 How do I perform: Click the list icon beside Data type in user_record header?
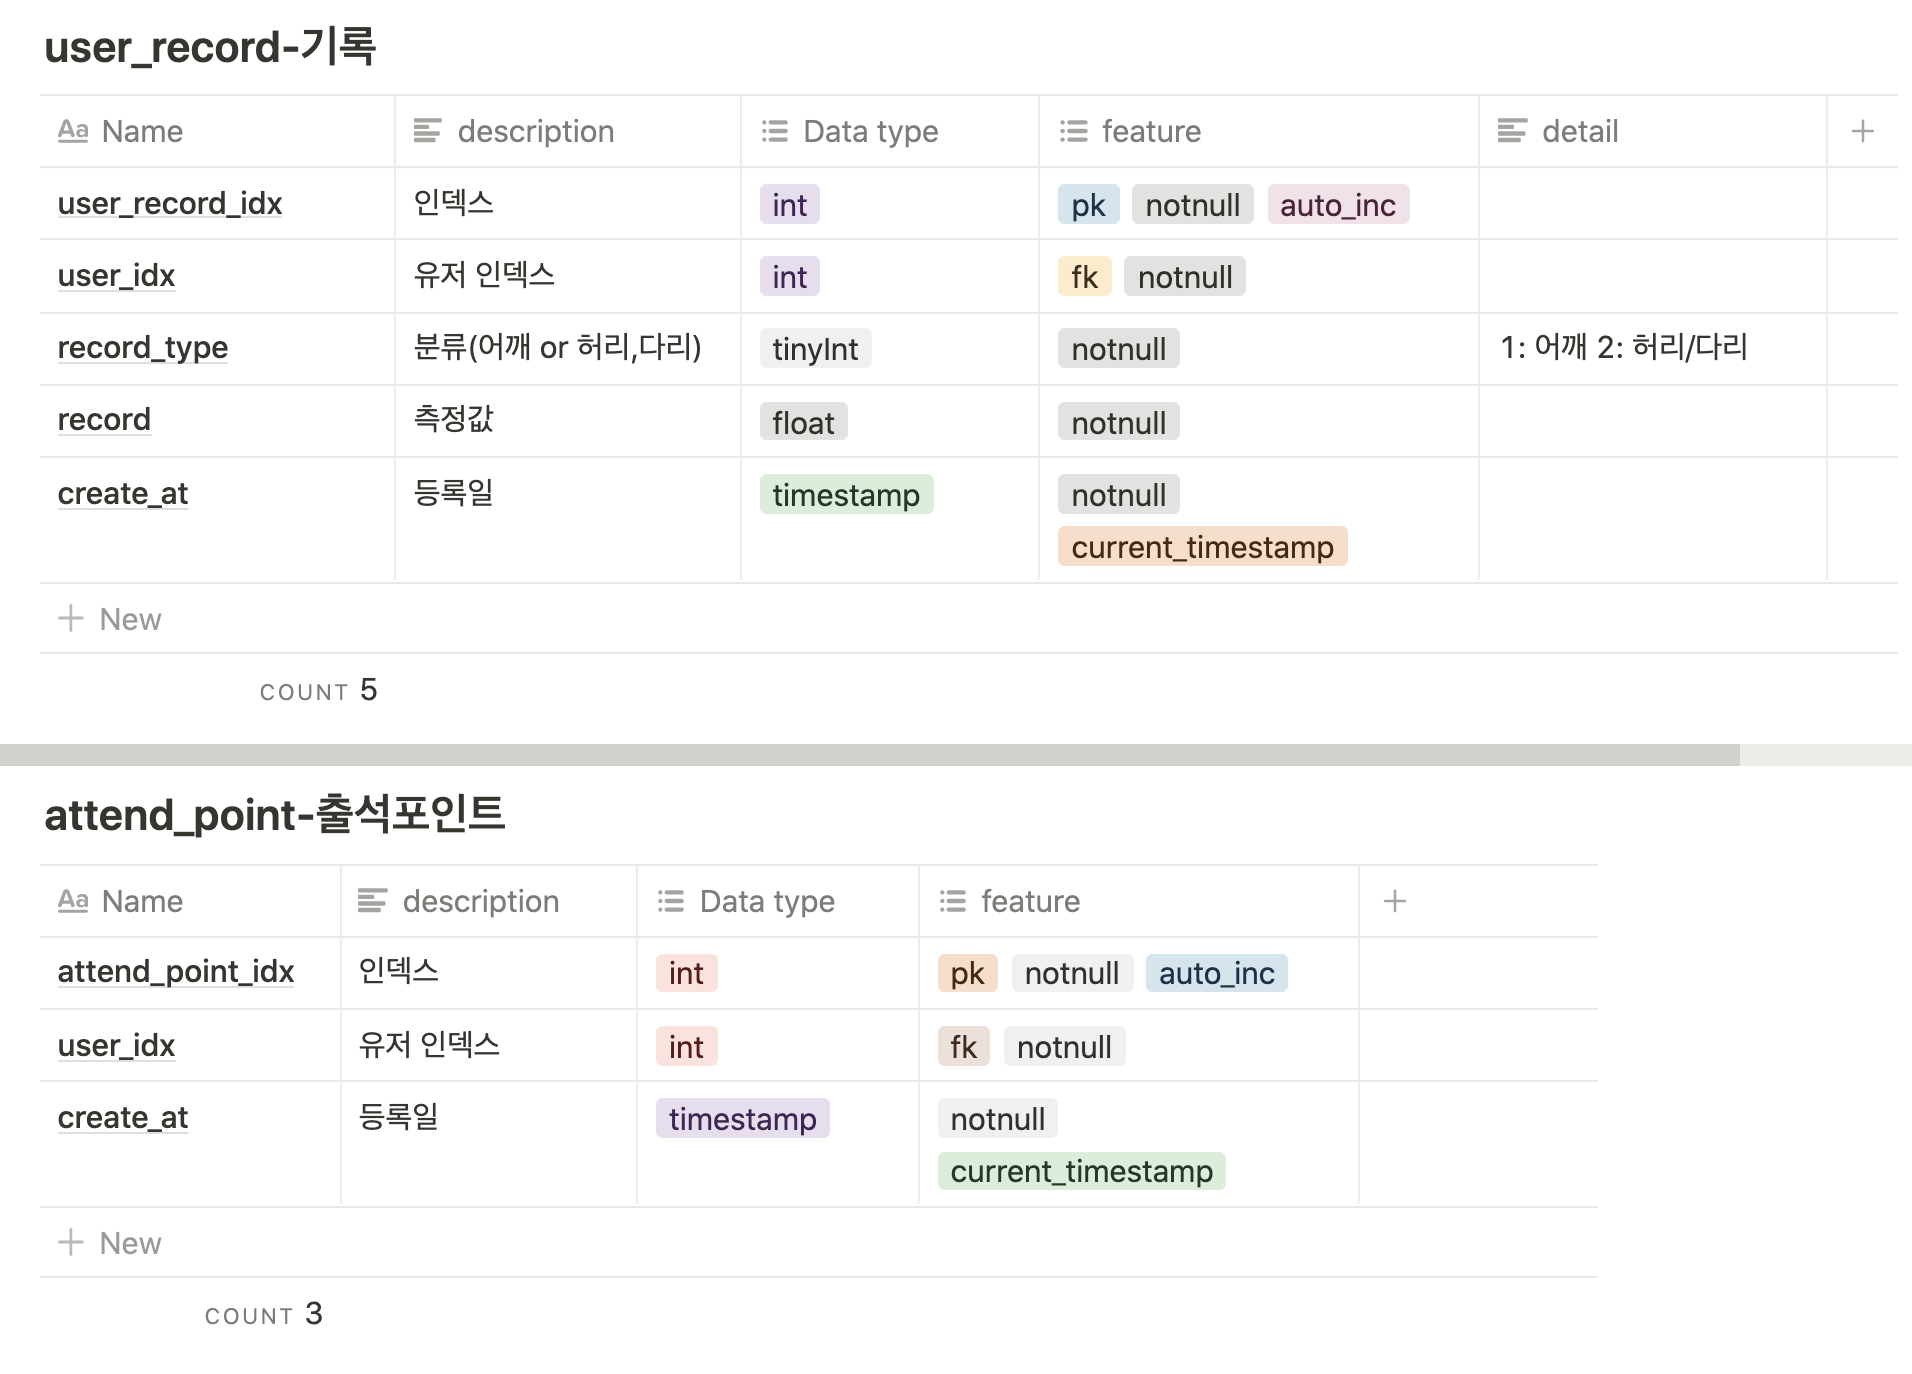774,131
